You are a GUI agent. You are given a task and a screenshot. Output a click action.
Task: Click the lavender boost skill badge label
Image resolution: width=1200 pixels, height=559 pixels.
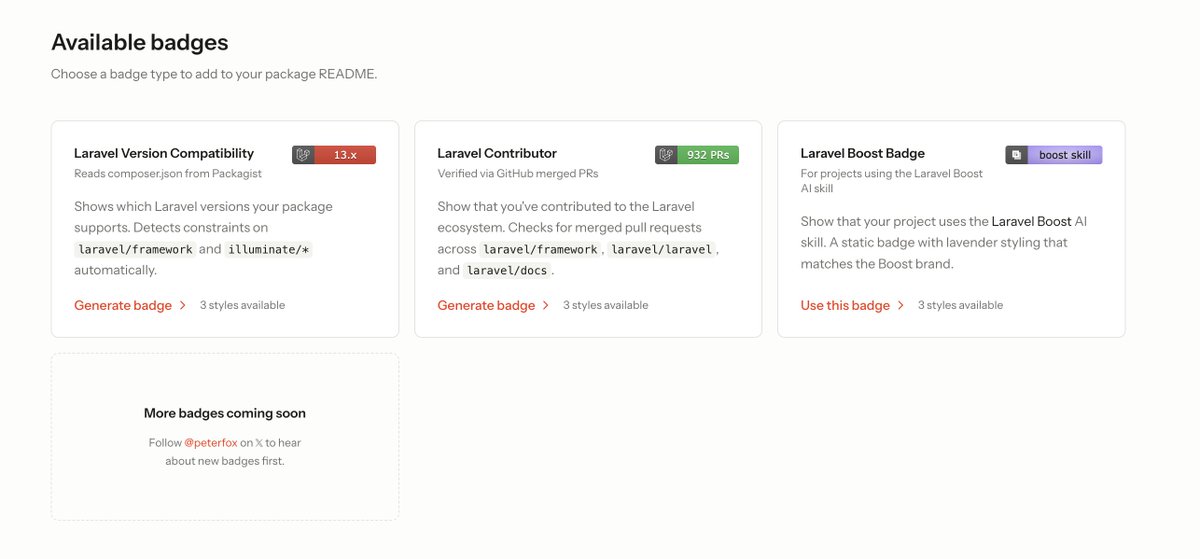(1065, 155)
